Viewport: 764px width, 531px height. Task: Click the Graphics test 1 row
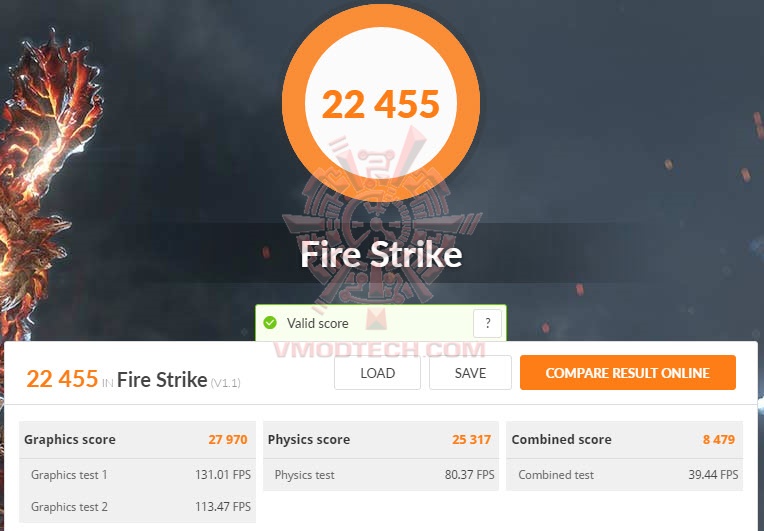coord(137,474)
